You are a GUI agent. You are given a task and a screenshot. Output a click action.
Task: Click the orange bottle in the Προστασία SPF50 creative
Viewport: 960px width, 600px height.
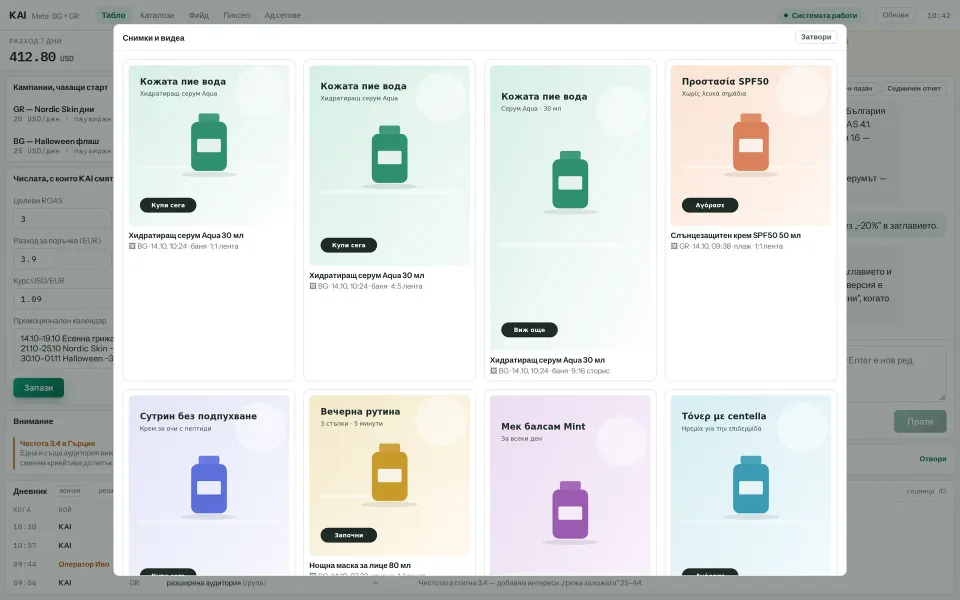pos(751,142)
